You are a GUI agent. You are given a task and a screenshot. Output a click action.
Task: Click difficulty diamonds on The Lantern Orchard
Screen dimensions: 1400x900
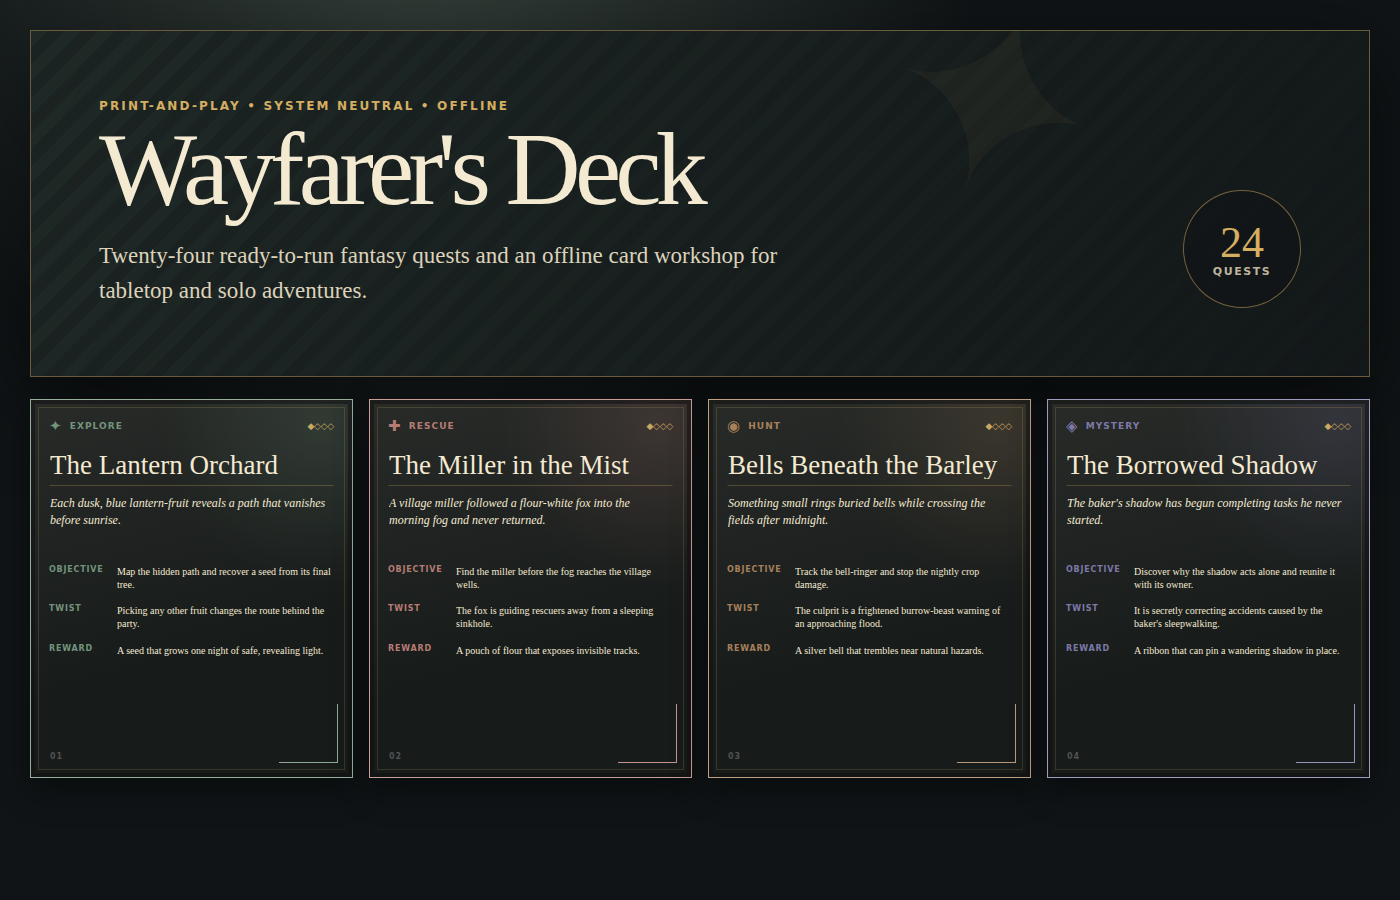pos(321,427)
